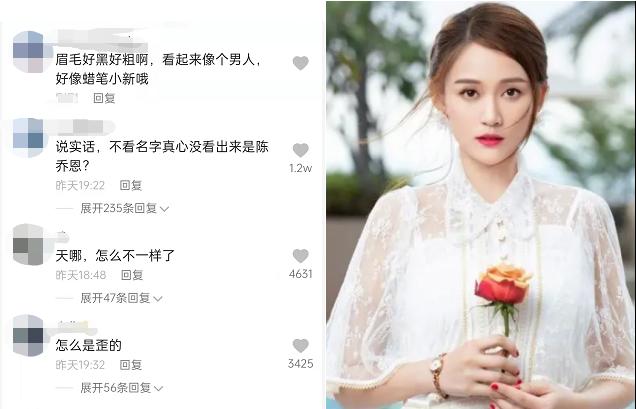Open avatar of the 天哪 comment author
636x409 pixels.
click(x=28, y=245)
